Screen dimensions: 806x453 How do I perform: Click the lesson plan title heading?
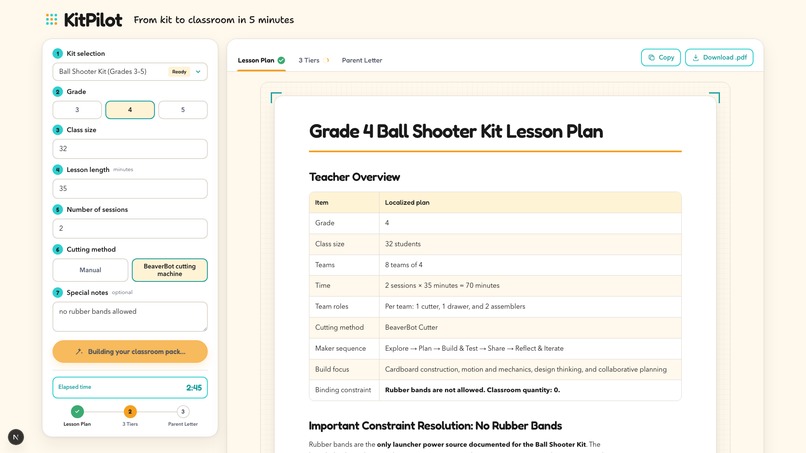point(455,131)
